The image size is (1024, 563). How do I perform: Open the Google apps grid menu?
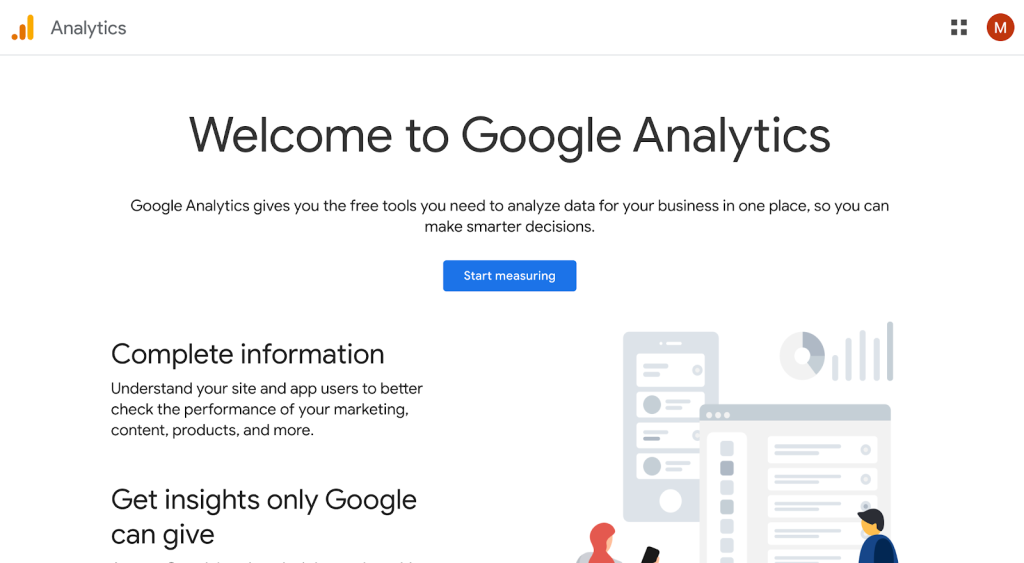tap(959, 28)
